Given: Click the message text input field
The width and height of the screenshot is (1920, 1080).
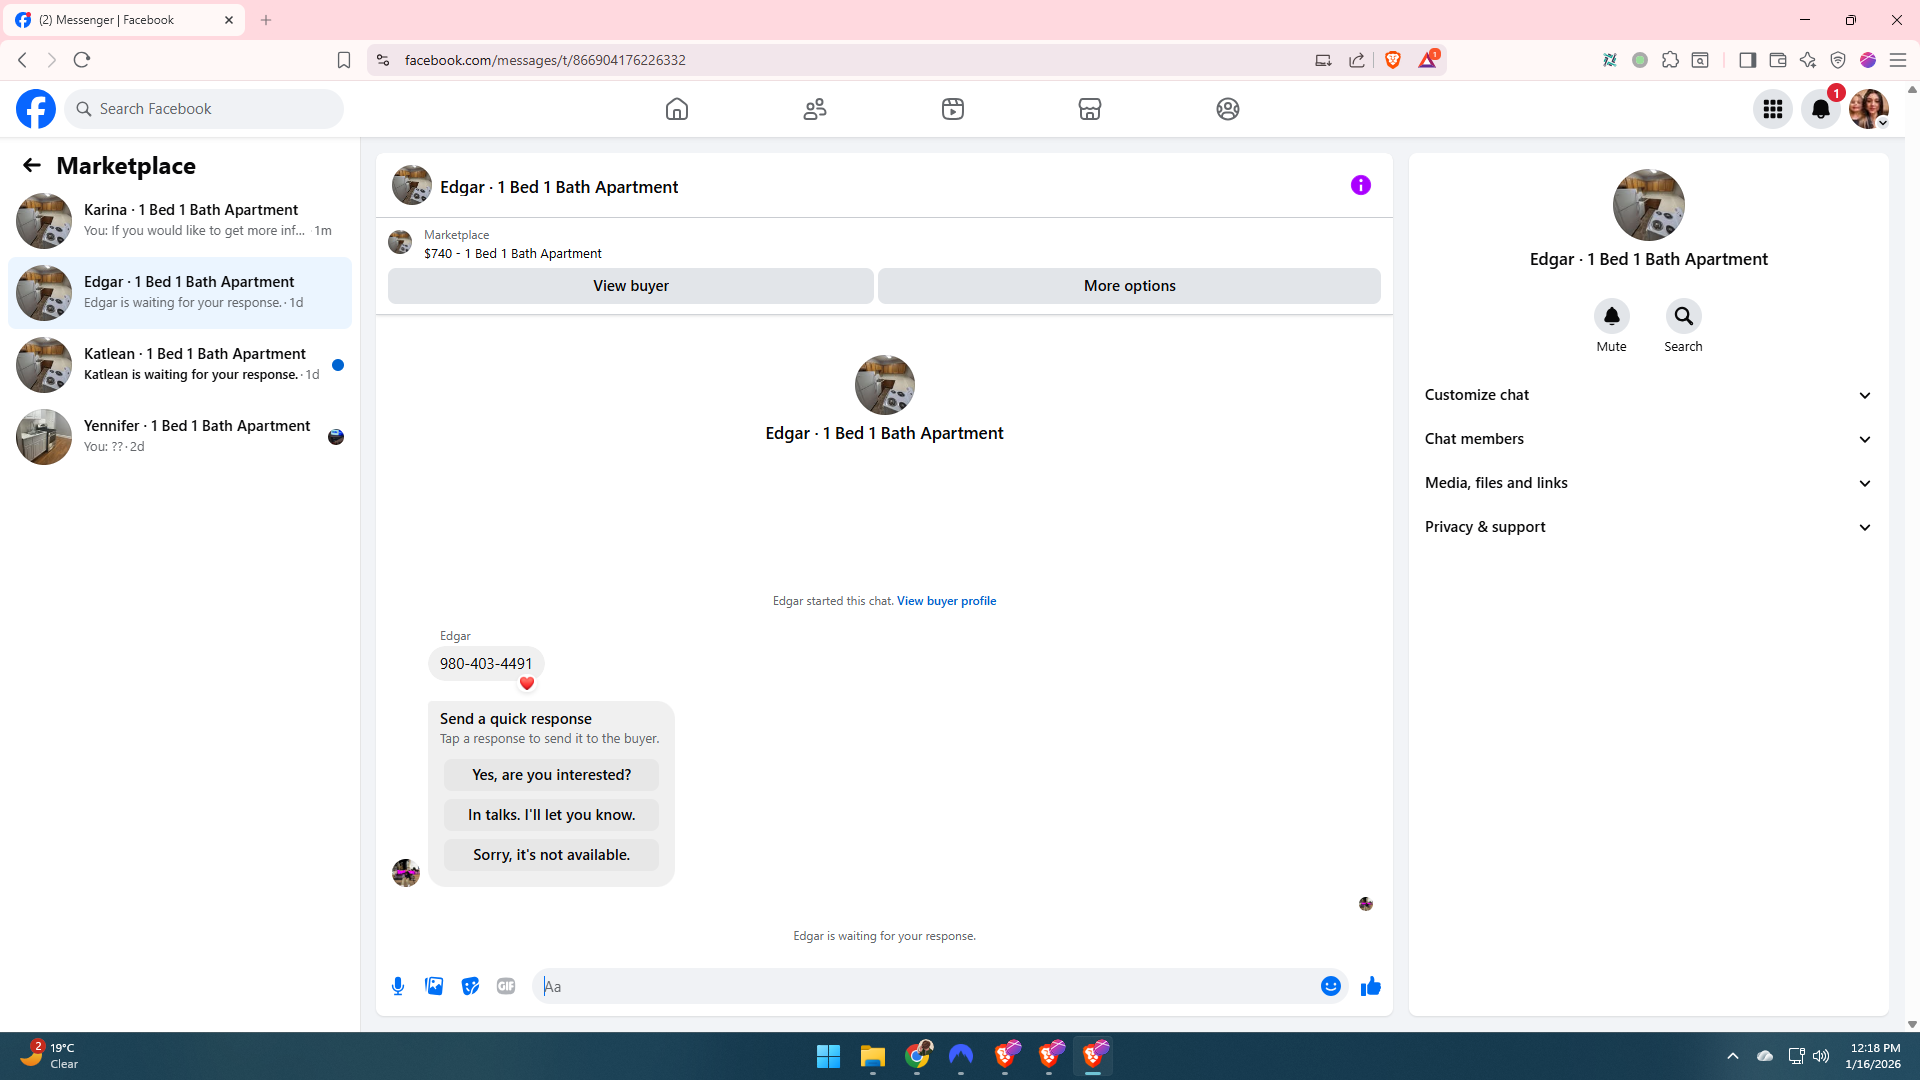Looking at the screenshot, I should (x=925, y=986).
